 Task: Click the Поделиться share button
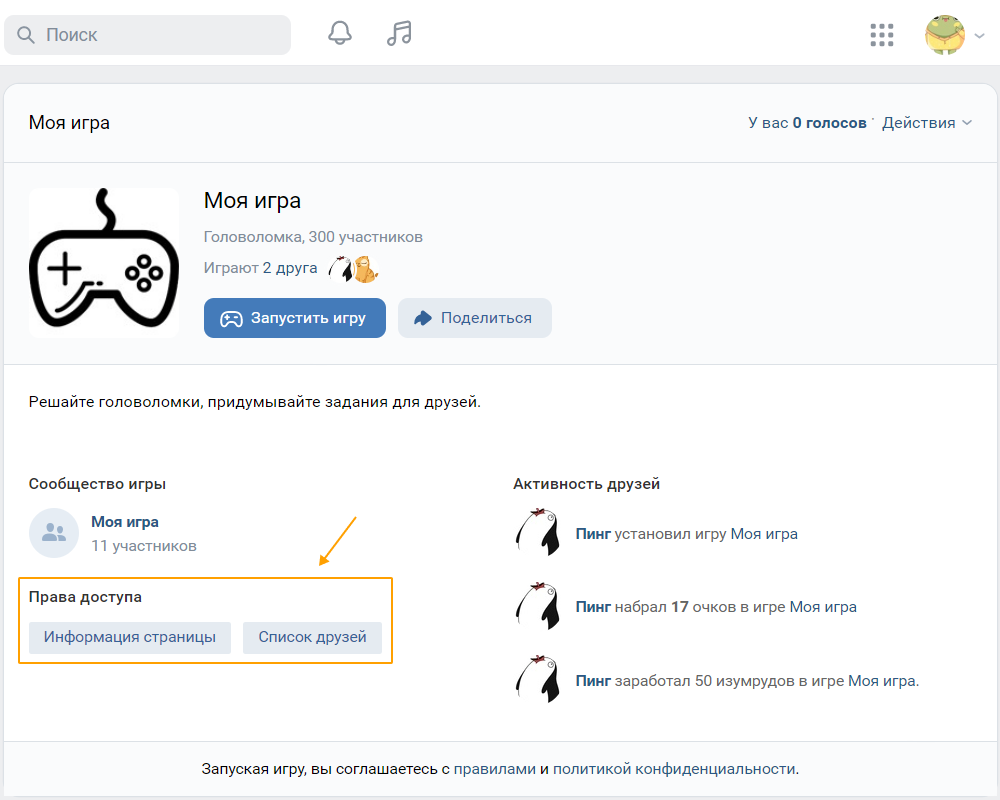(474, 318)
